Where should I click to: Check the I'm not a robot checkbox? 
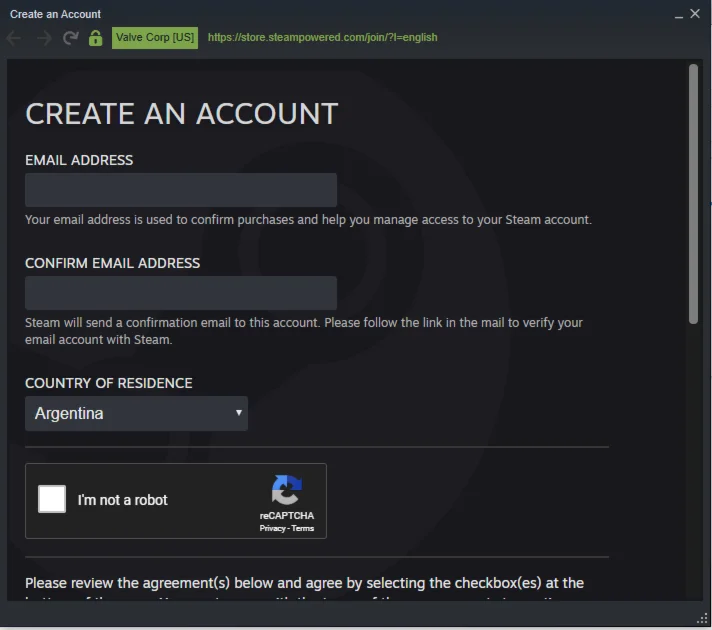52,499
